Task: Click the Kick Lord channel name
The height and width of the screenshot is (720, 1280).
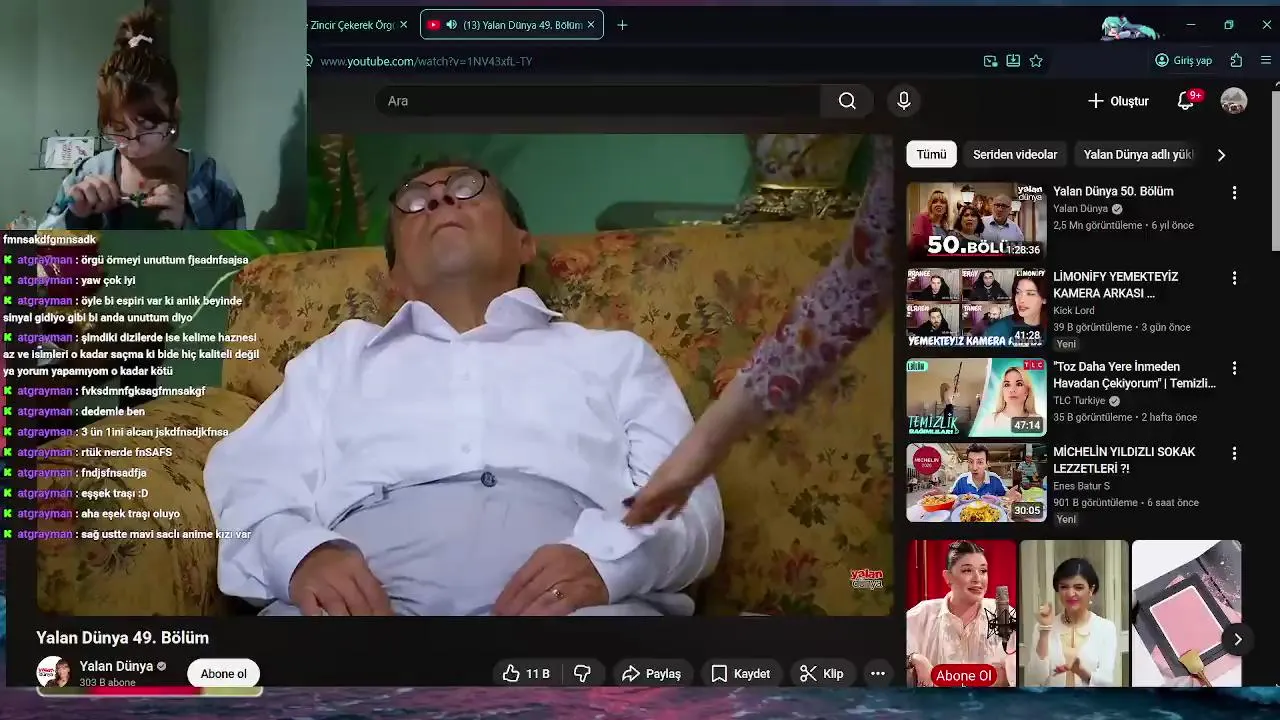Action: [1074, 311]
